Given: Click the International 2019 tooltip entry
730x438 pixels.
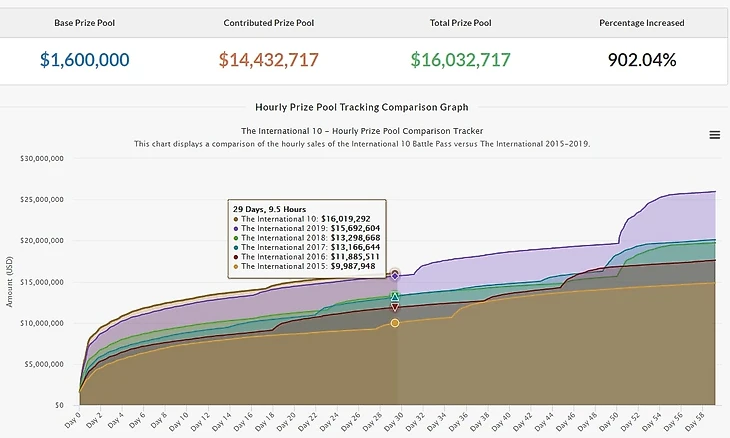Looking at the screenshot, I should click(310, 228).
